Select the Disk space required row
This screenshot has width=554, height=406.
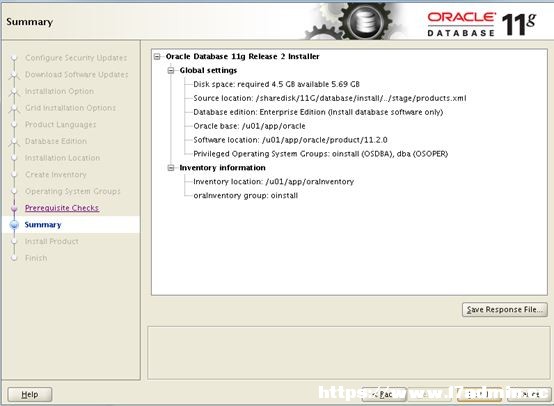coord(276,84)
